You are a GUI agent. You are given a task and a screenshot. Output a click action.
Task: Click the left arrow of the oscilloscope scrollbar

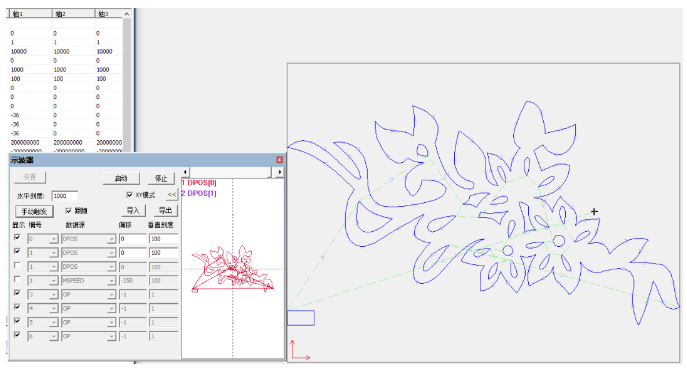pos(185,172)
